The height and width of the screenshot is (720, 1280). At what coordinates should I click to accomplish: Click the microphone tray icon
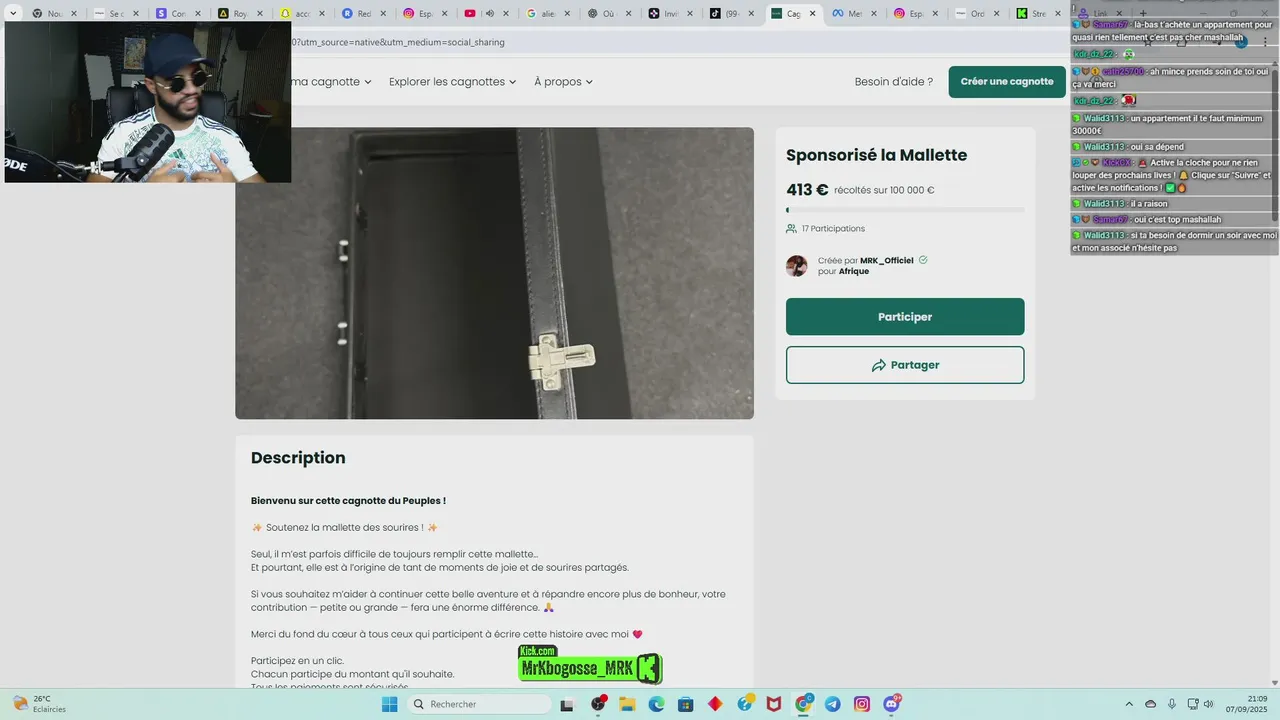(1171, 704)
